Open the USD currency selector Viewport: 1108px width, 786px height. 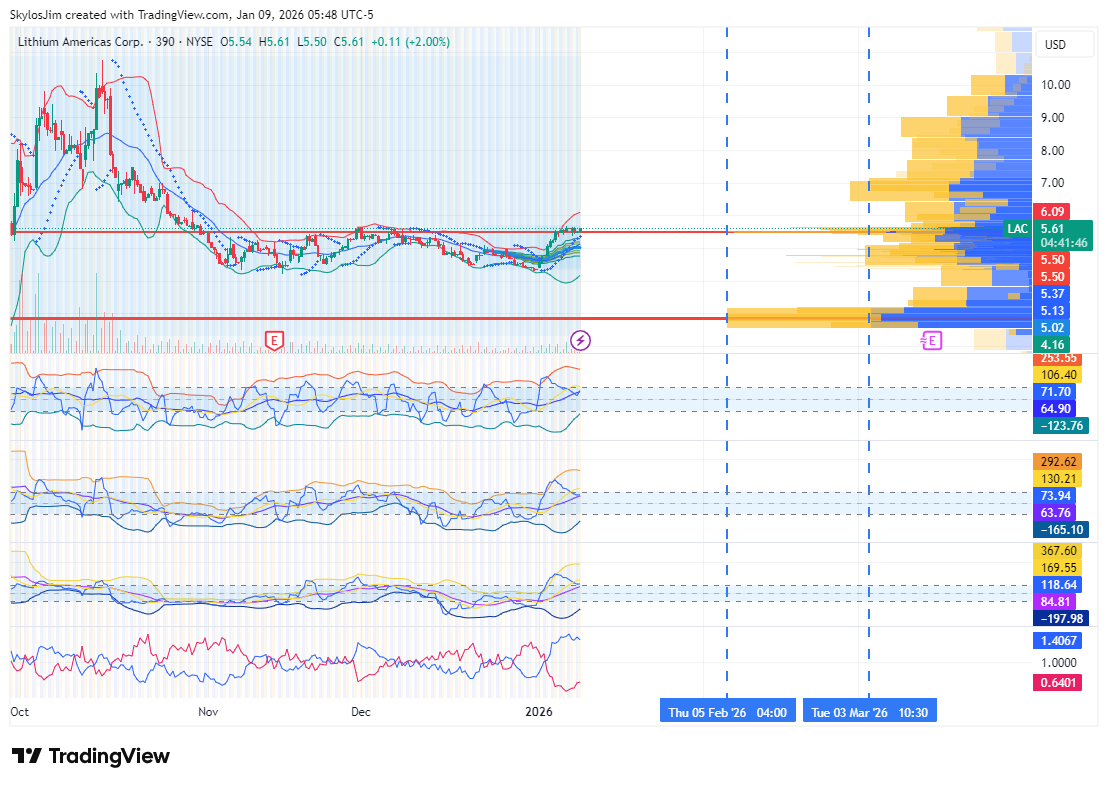1055,45
